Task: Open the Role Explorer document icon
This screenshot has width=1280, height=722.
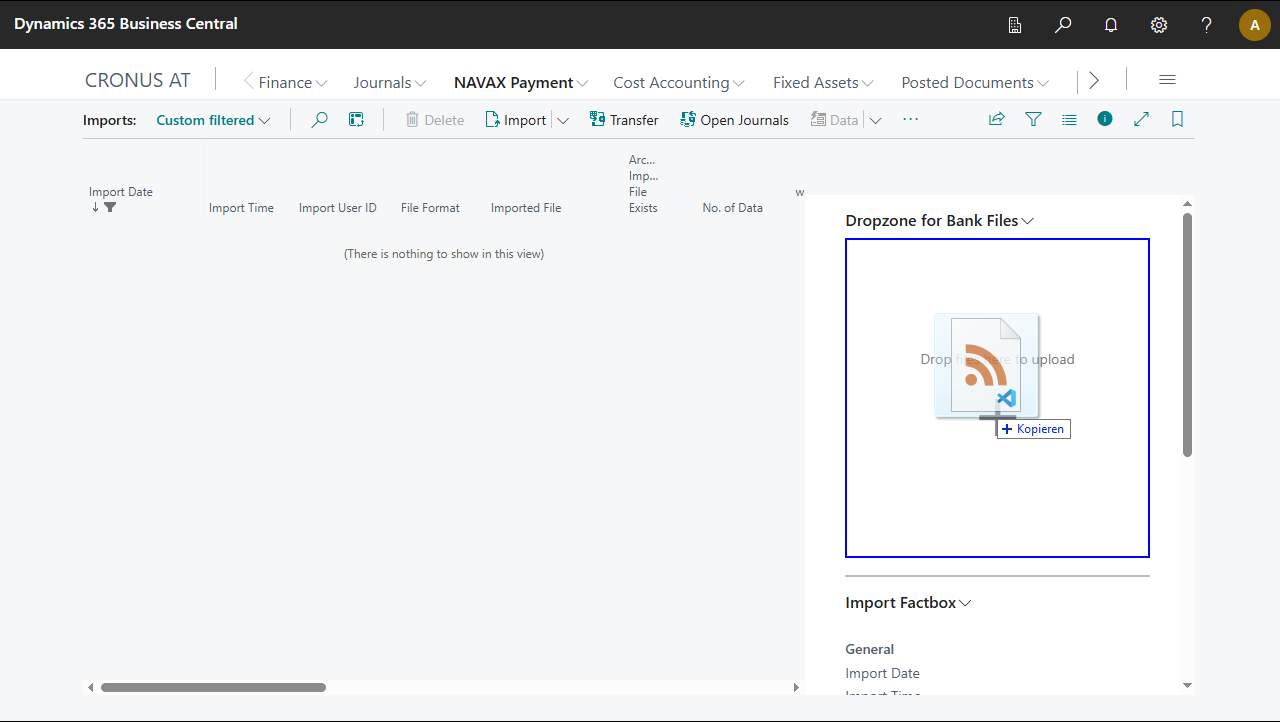Action: click(x=1015, y=25)
